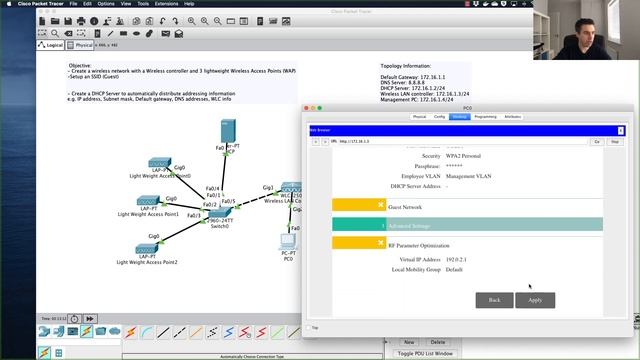The width and height of the screenshot is (640, 360).
Task: Click the Delete PDU button
Action: [x=438, y=342]
